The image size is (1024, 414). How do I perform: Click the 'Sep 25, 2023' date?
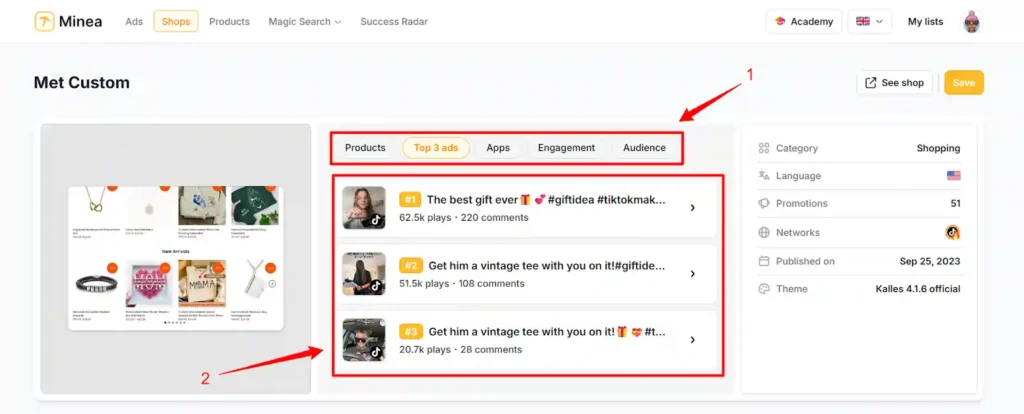coord(930,261)
